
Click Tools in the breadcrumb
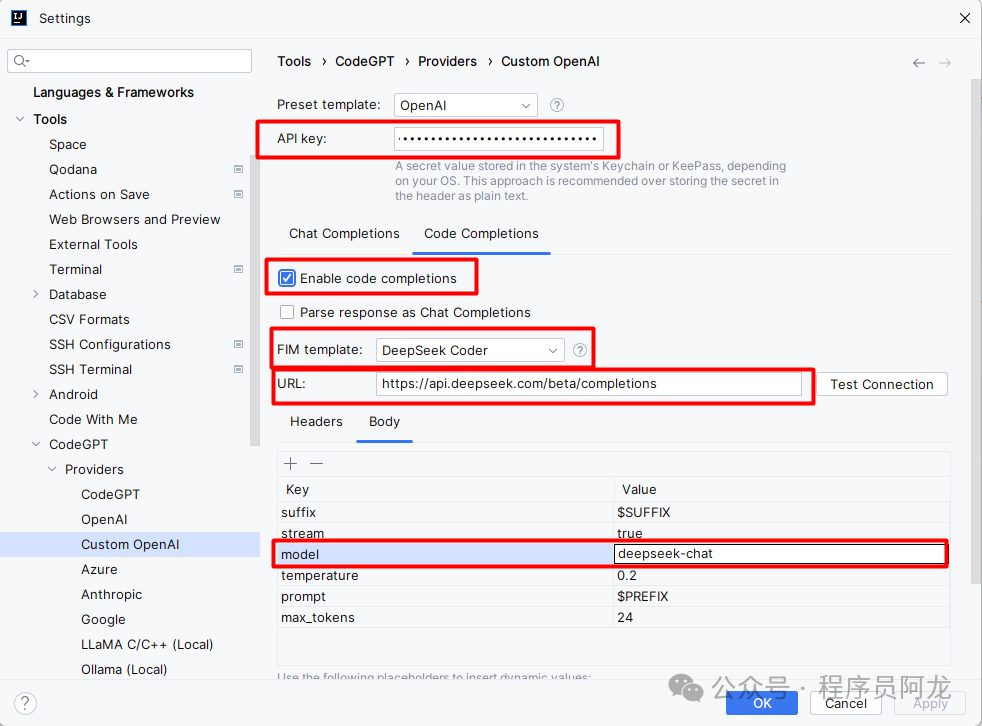pyautogui.click(x=294, y=61)
